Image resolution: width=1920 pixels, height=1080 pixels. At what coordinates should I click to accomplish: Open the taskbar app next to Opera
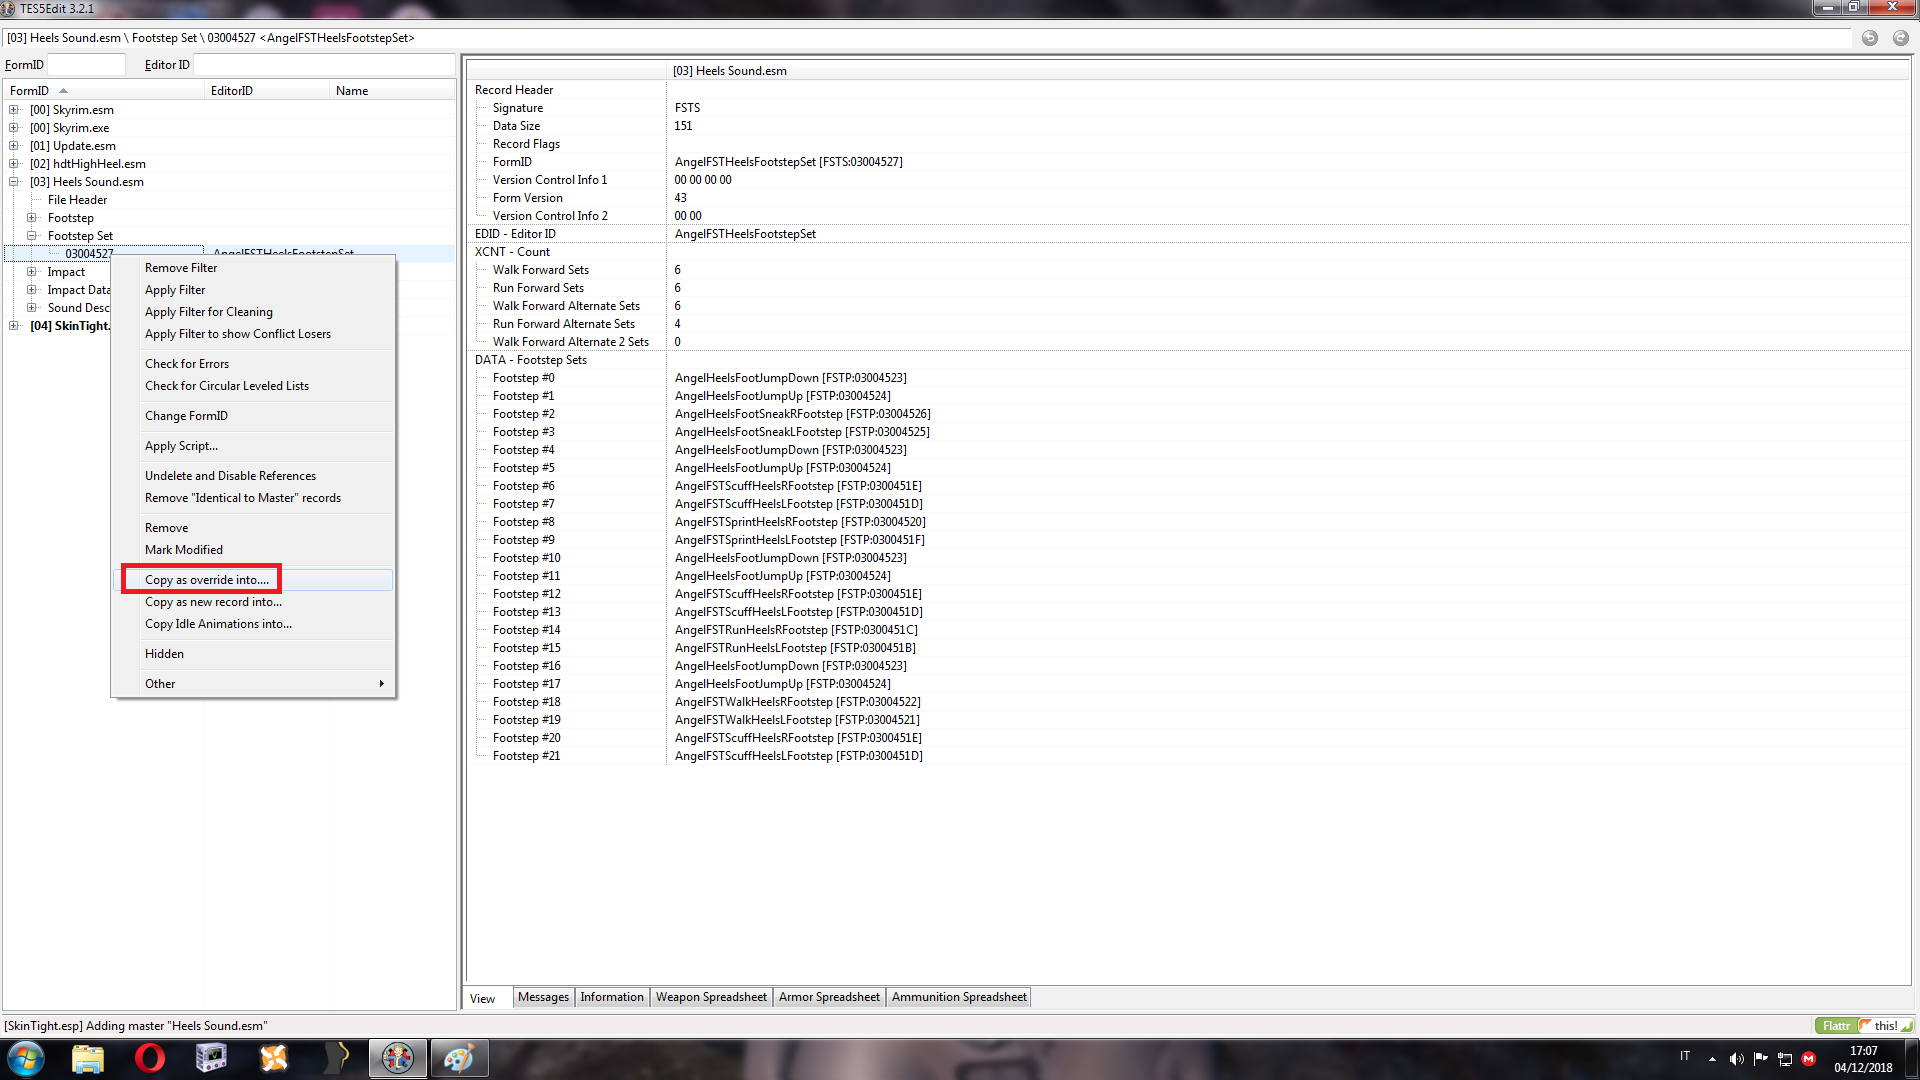[x=212, y=1058]
